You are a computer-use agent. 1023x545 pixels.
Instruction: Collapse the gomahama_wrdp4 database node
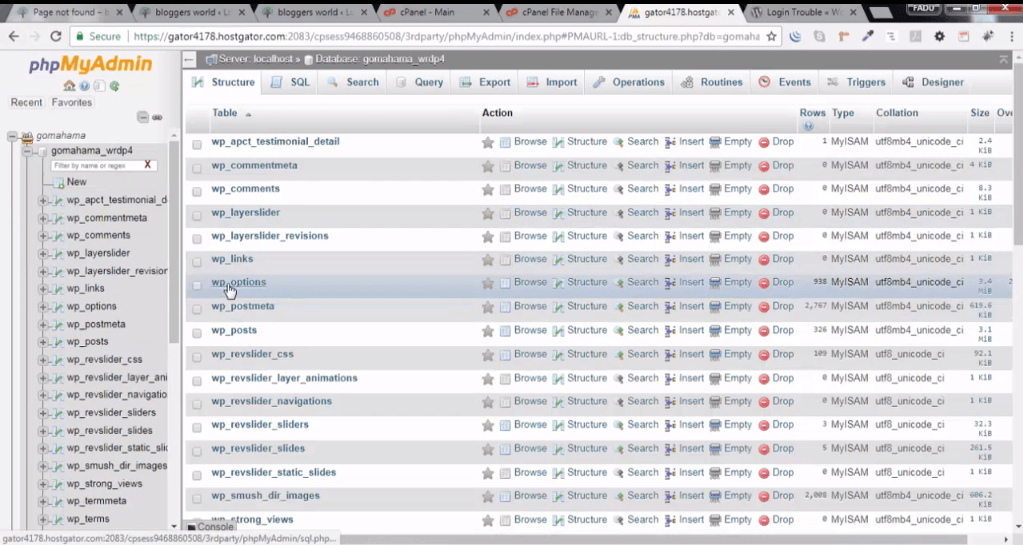[27, 151]
